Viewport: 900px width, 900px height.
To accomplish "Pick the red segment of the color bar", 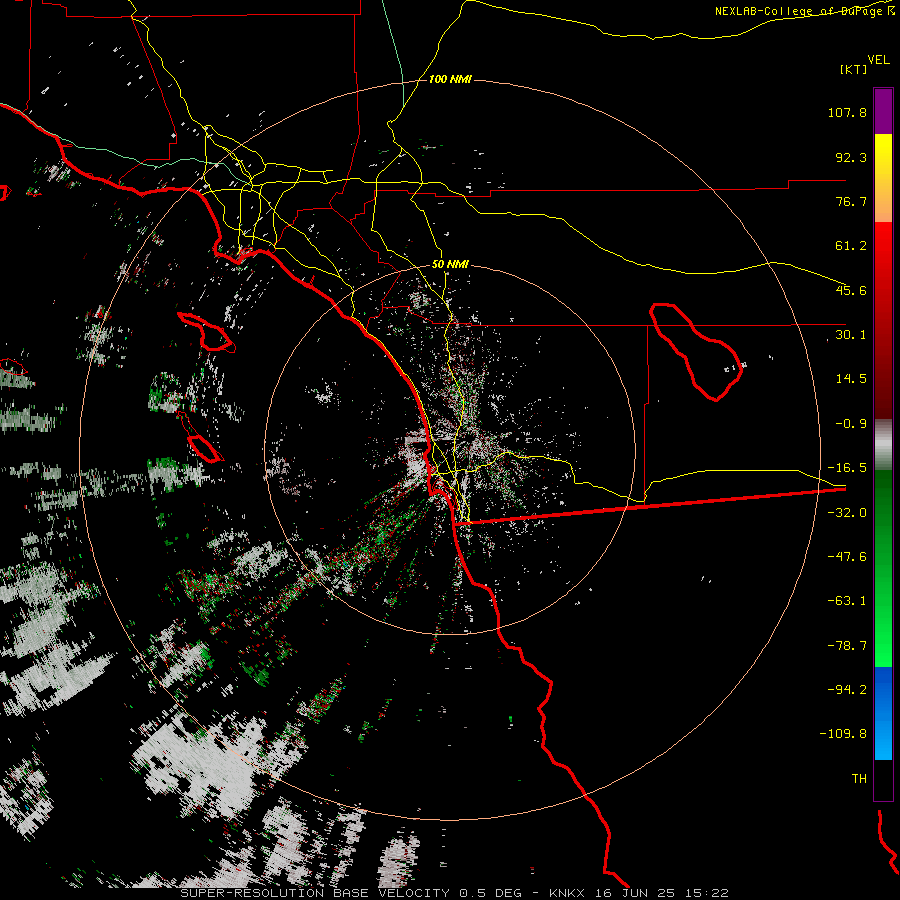I will [883, 320].
